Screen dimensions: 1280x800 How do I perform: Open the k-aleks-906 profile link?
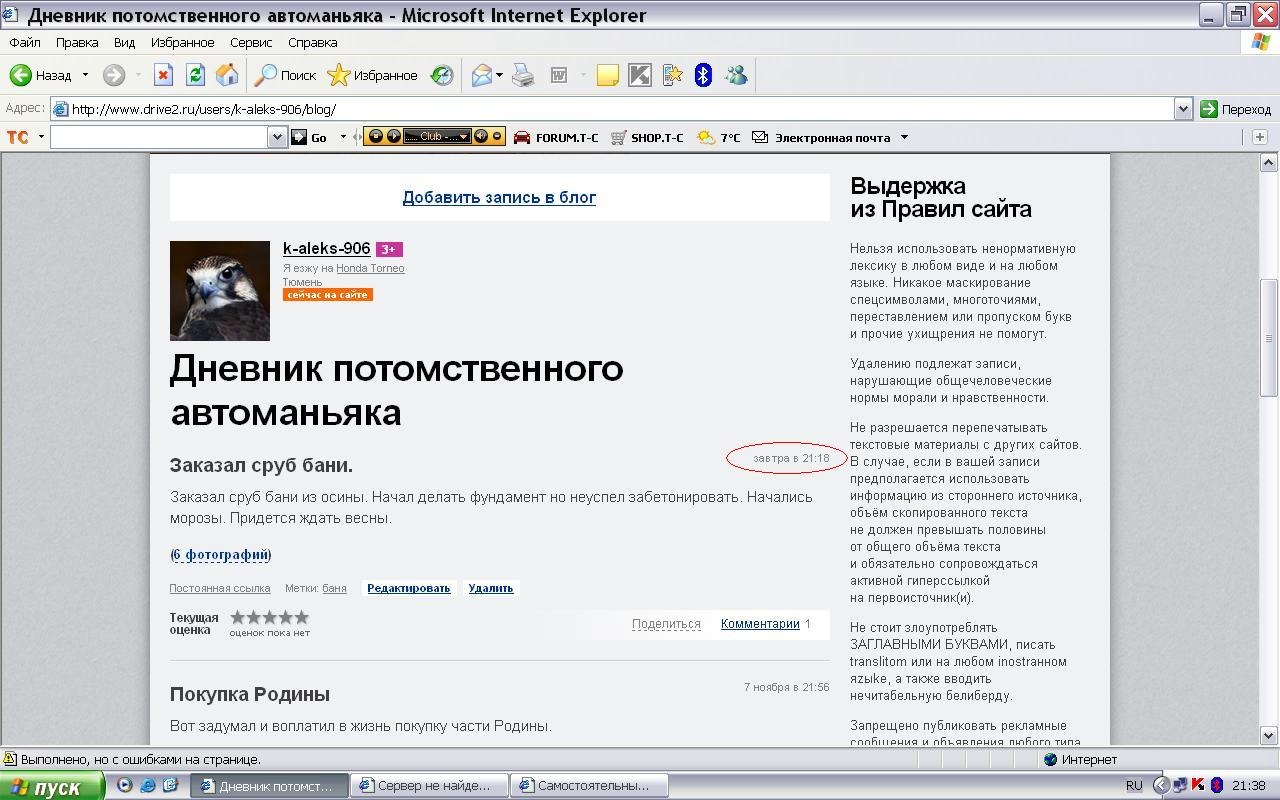[x=326, y=248]
